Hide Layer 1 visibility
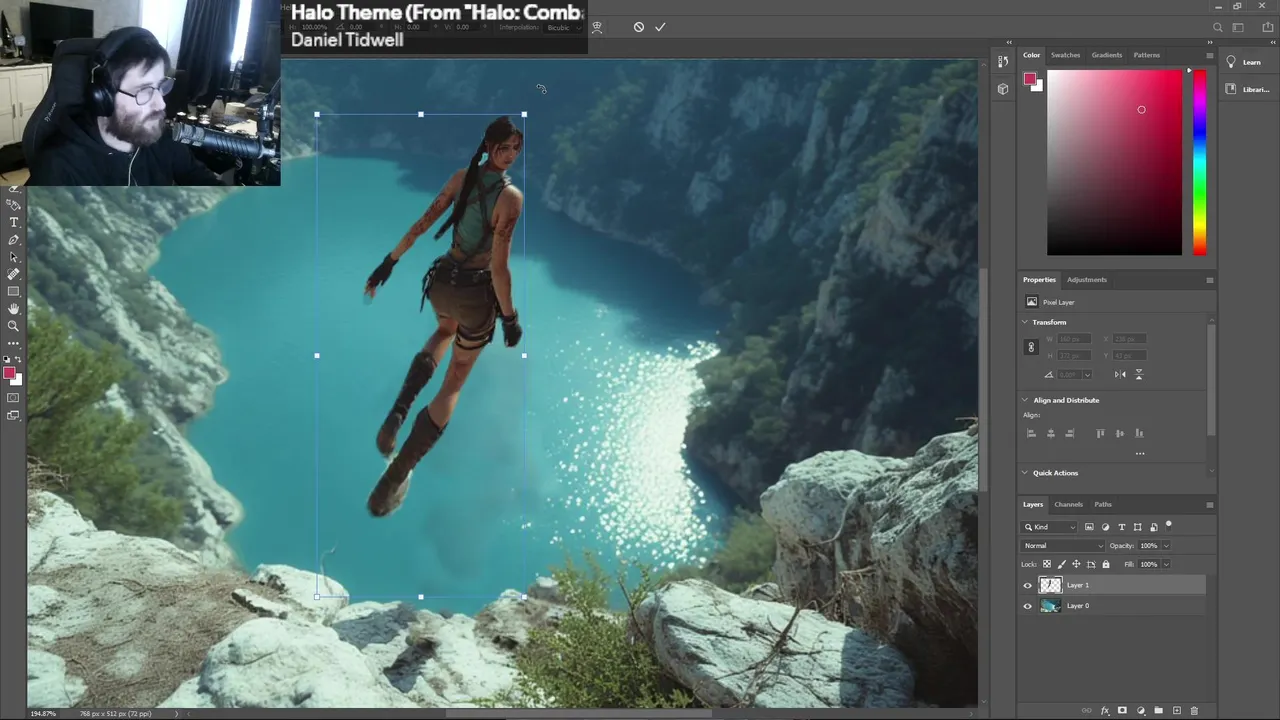 pos(1027,586)
